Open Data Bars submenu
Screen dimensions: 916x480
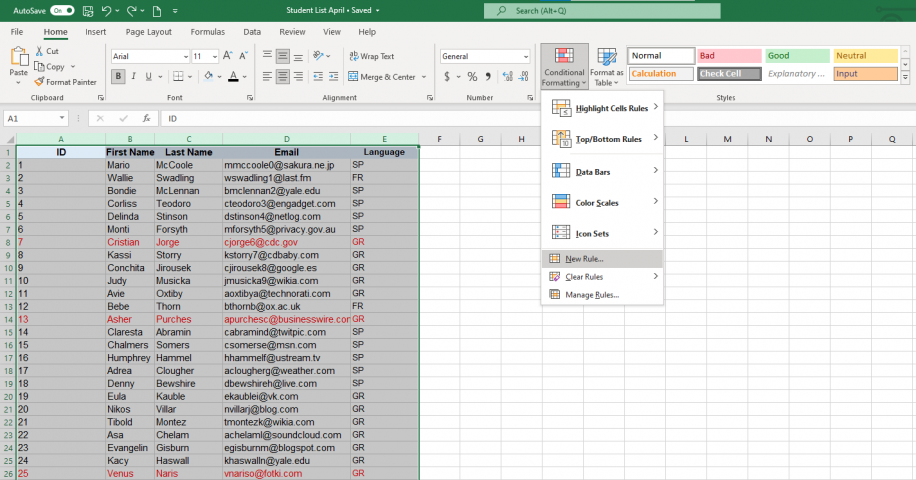(x=602, y=171)
